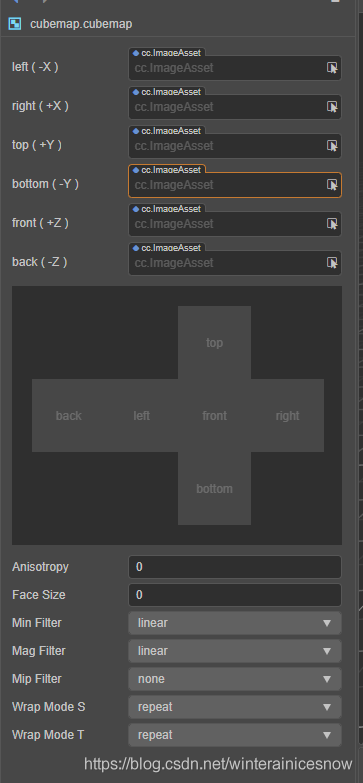Open the Min Filter dropdown
The height and width of the screenshot is (783, 363).
pos(235,623)
